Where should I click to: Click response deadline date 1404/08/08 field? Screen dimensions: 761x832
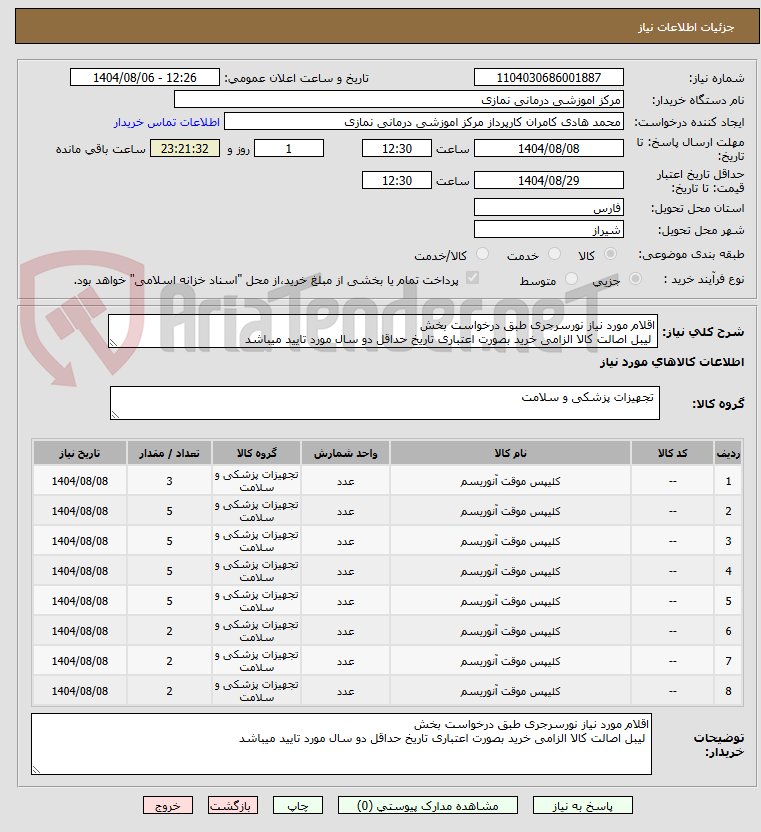549,149
